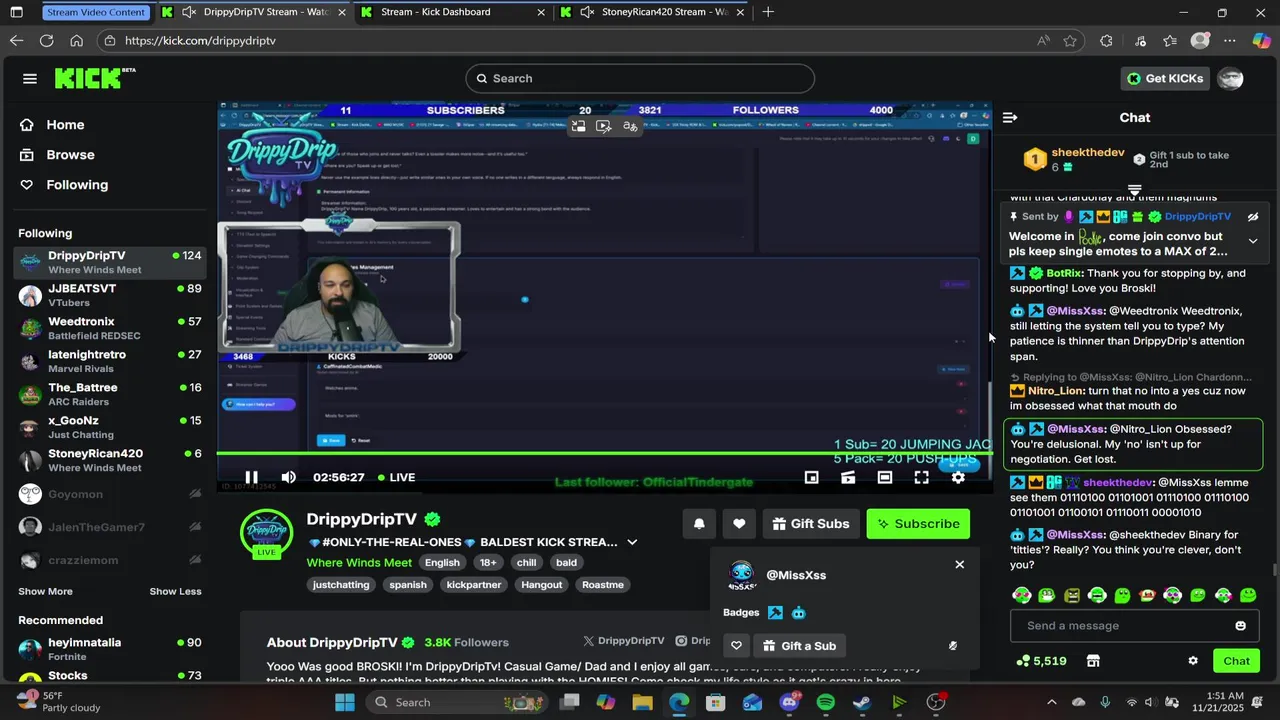1280x720 pixels.
Task: Hide the pinned message eye icon
Action: [x=1253, y=217]
